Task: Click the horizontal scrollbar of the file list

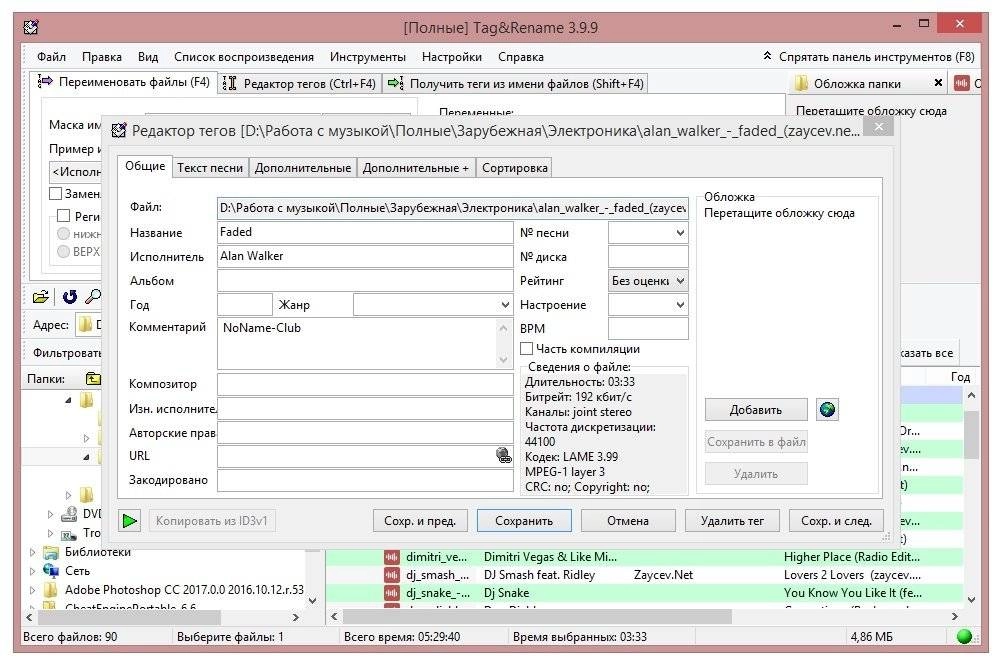Action: (538, 616)
